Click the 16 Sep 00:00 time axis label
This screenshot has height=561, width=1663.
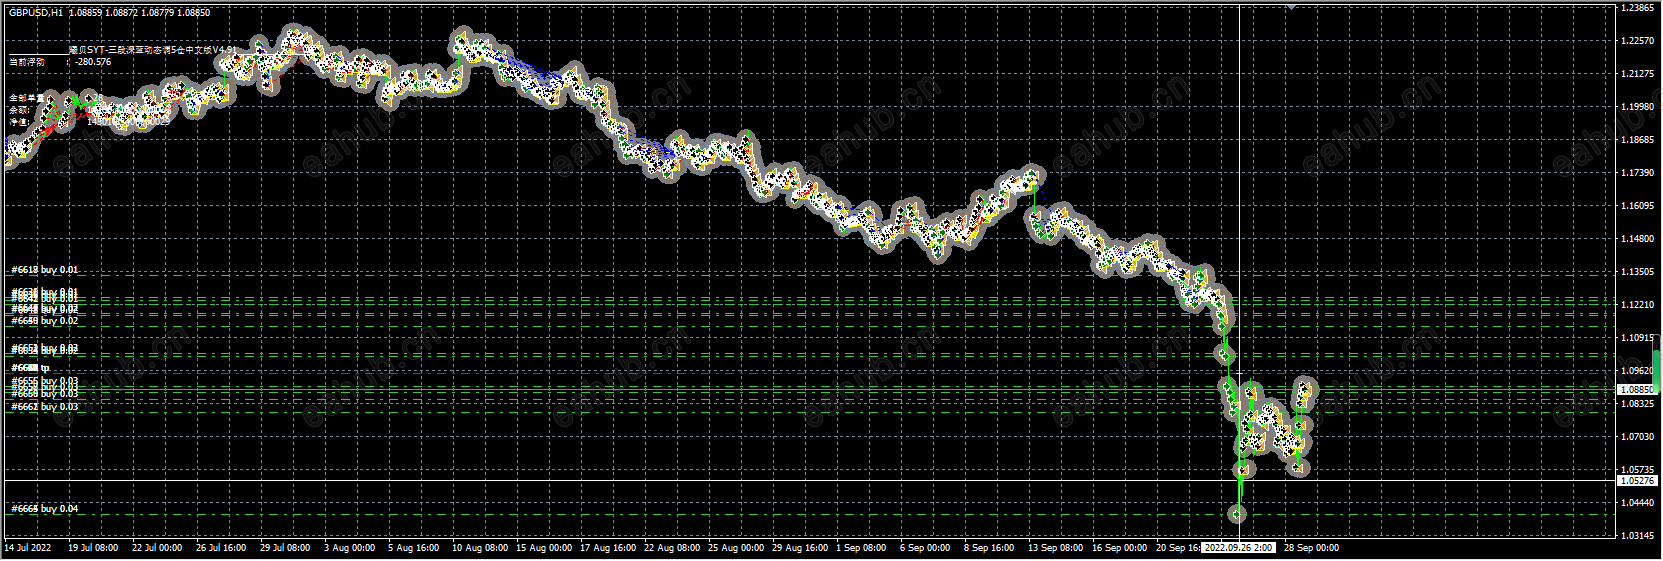(1120, 548)
